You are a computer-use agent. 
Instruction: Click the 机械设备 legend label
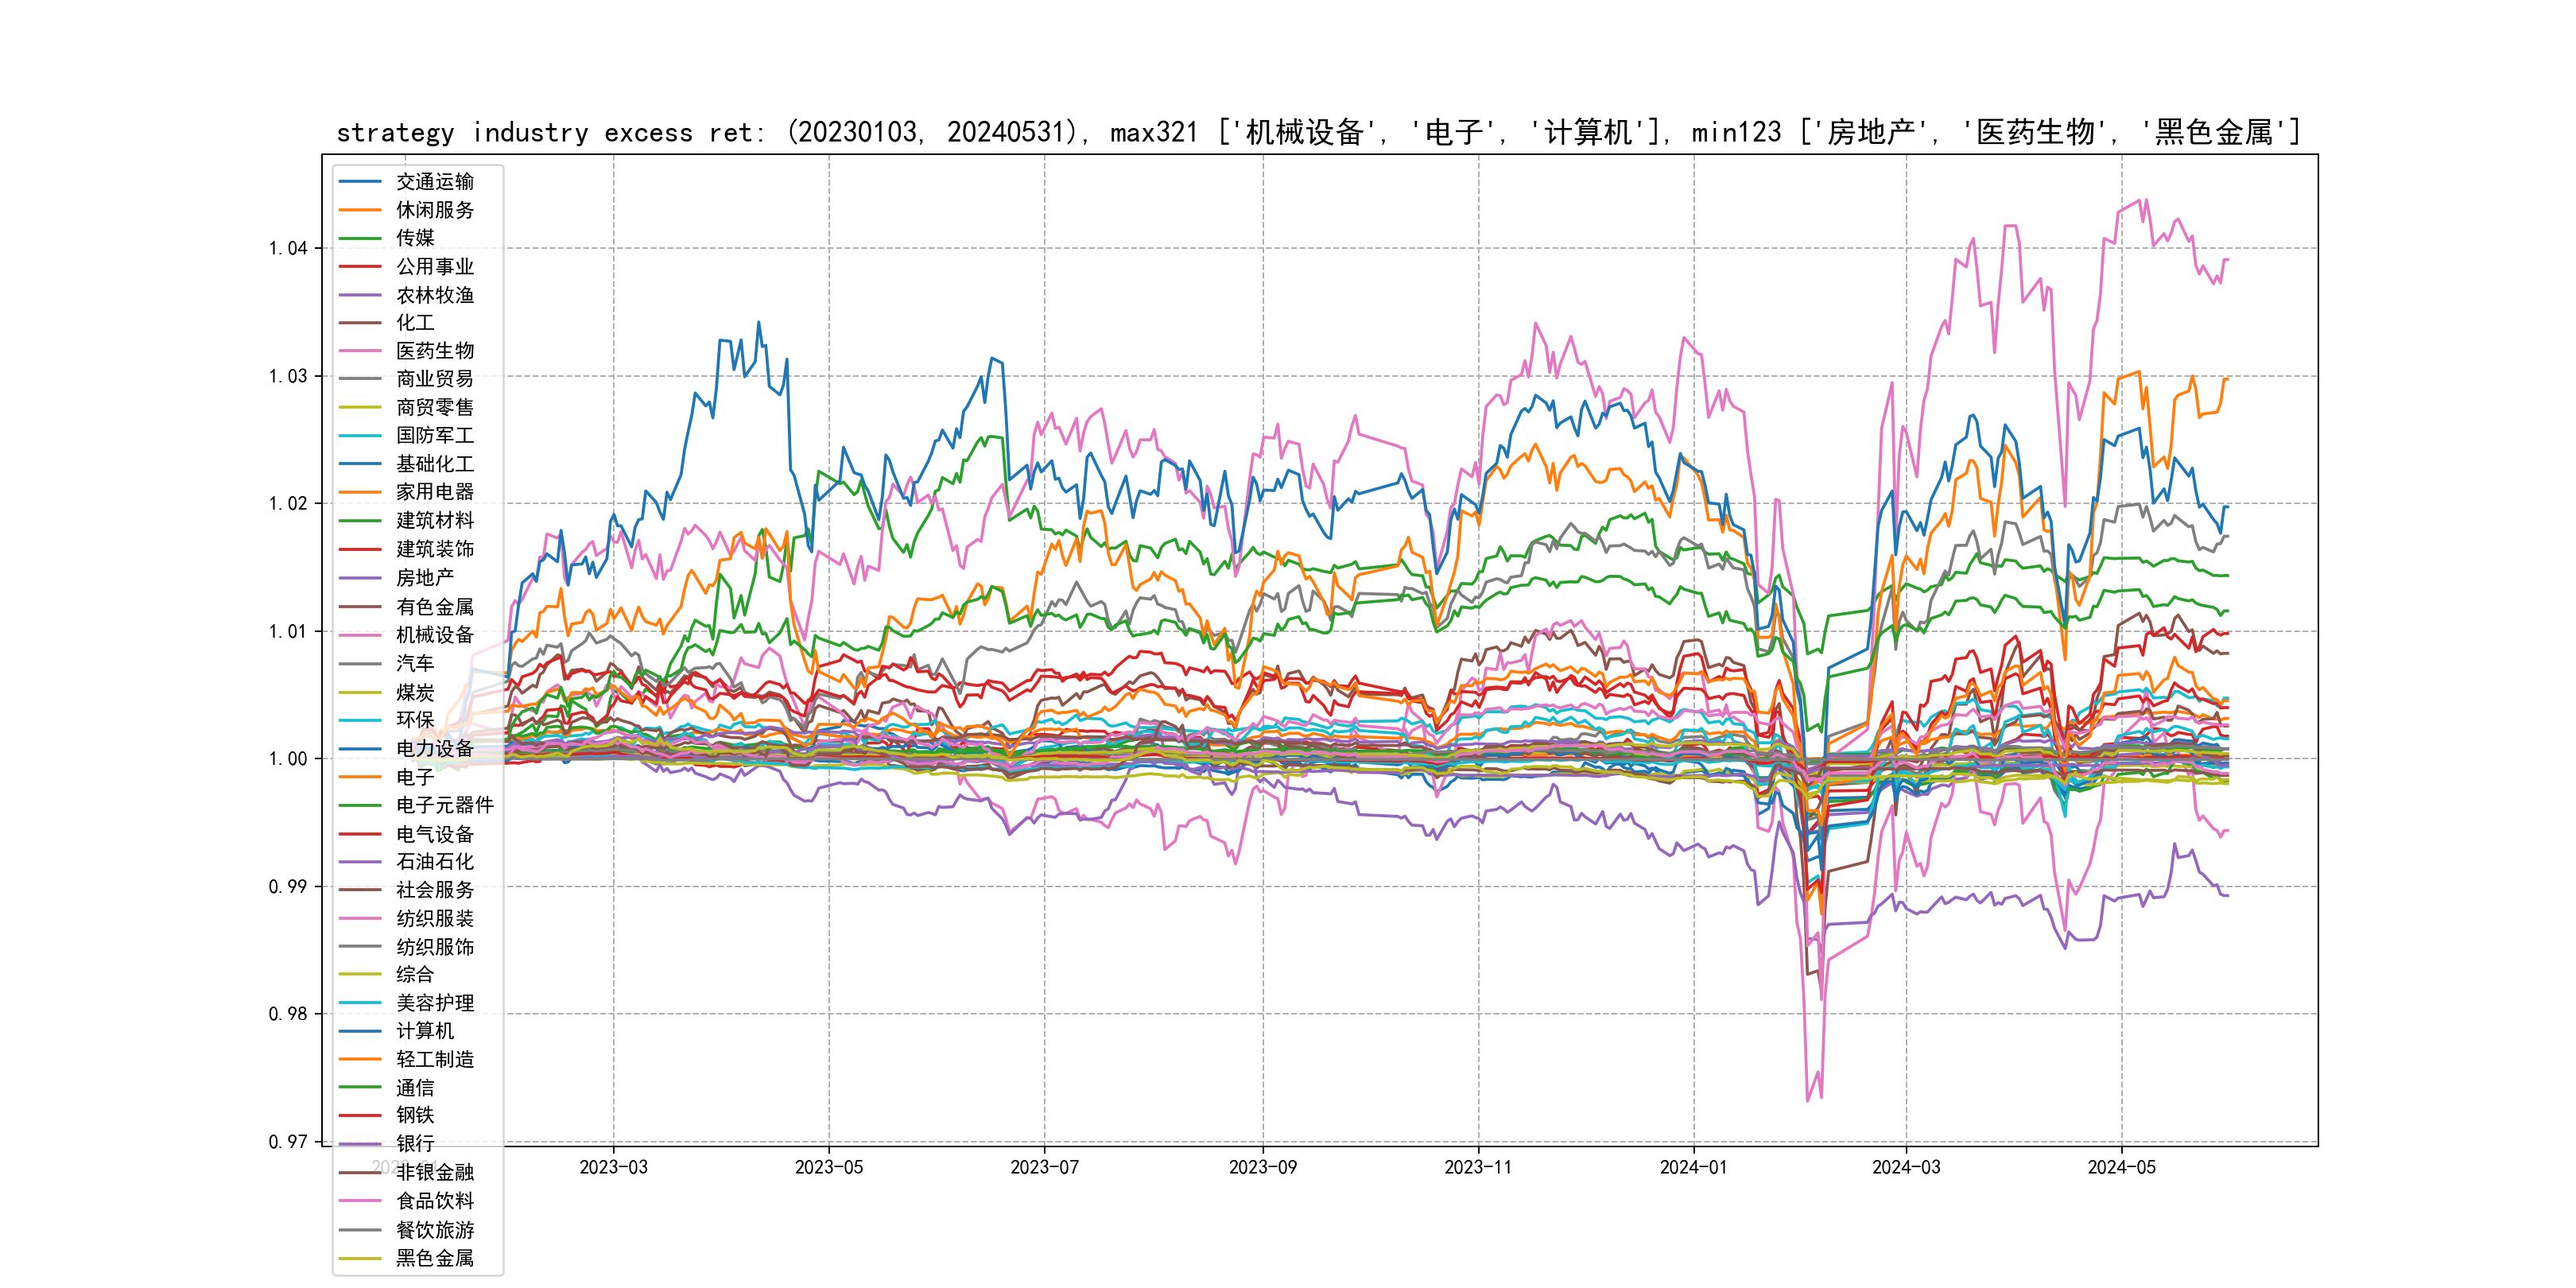[434, 635]
